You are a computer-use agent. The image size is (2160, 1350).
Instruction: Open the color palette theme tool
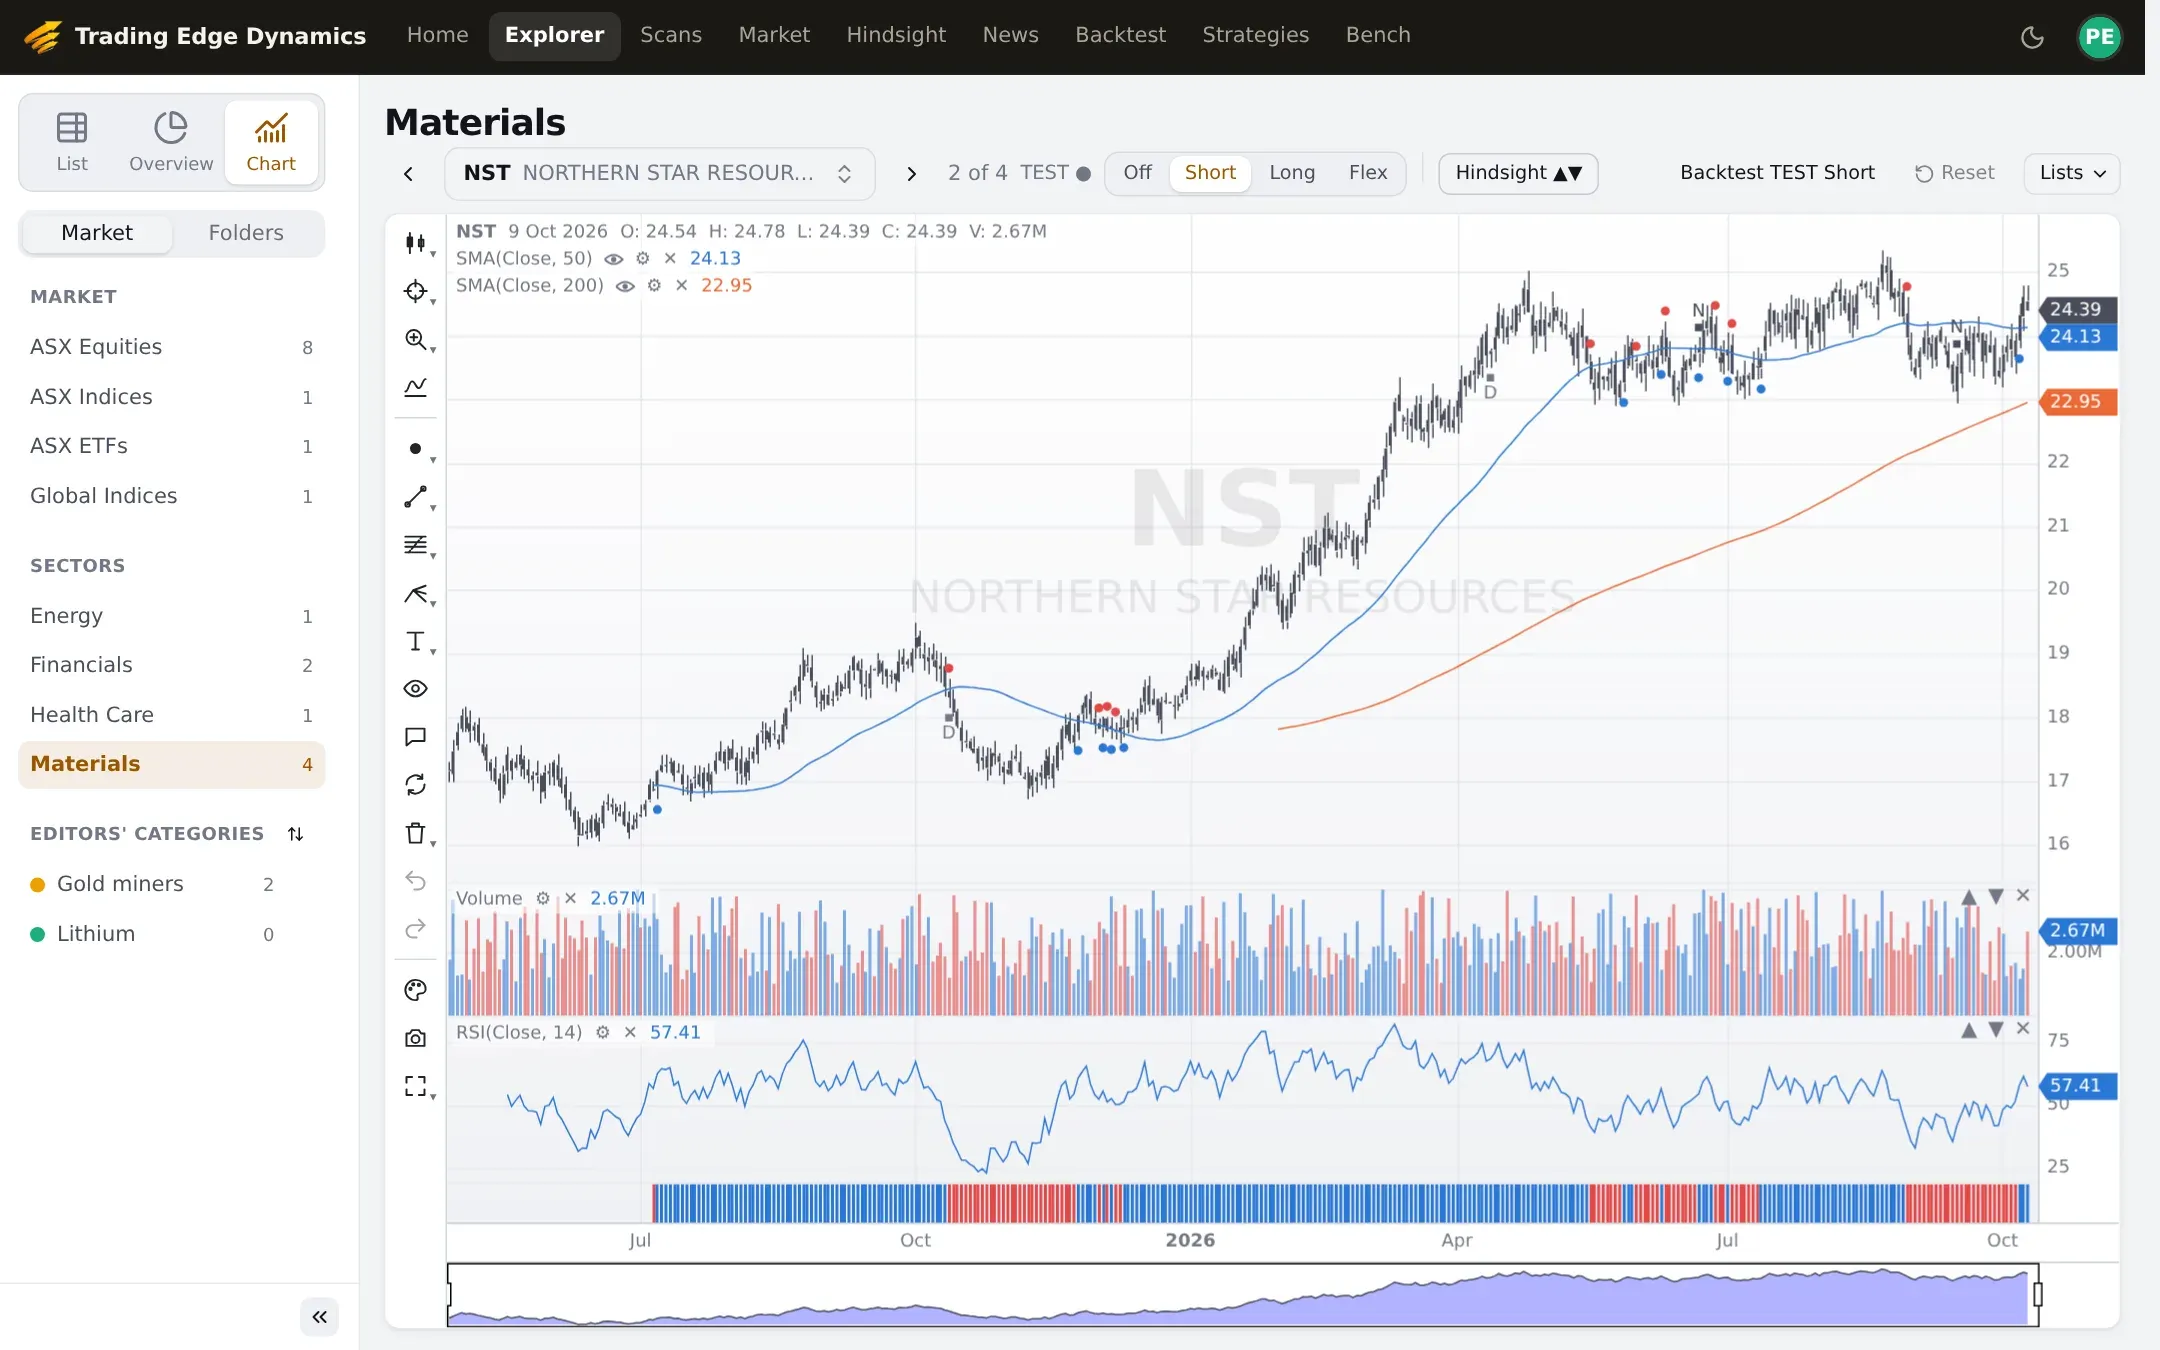415,990
